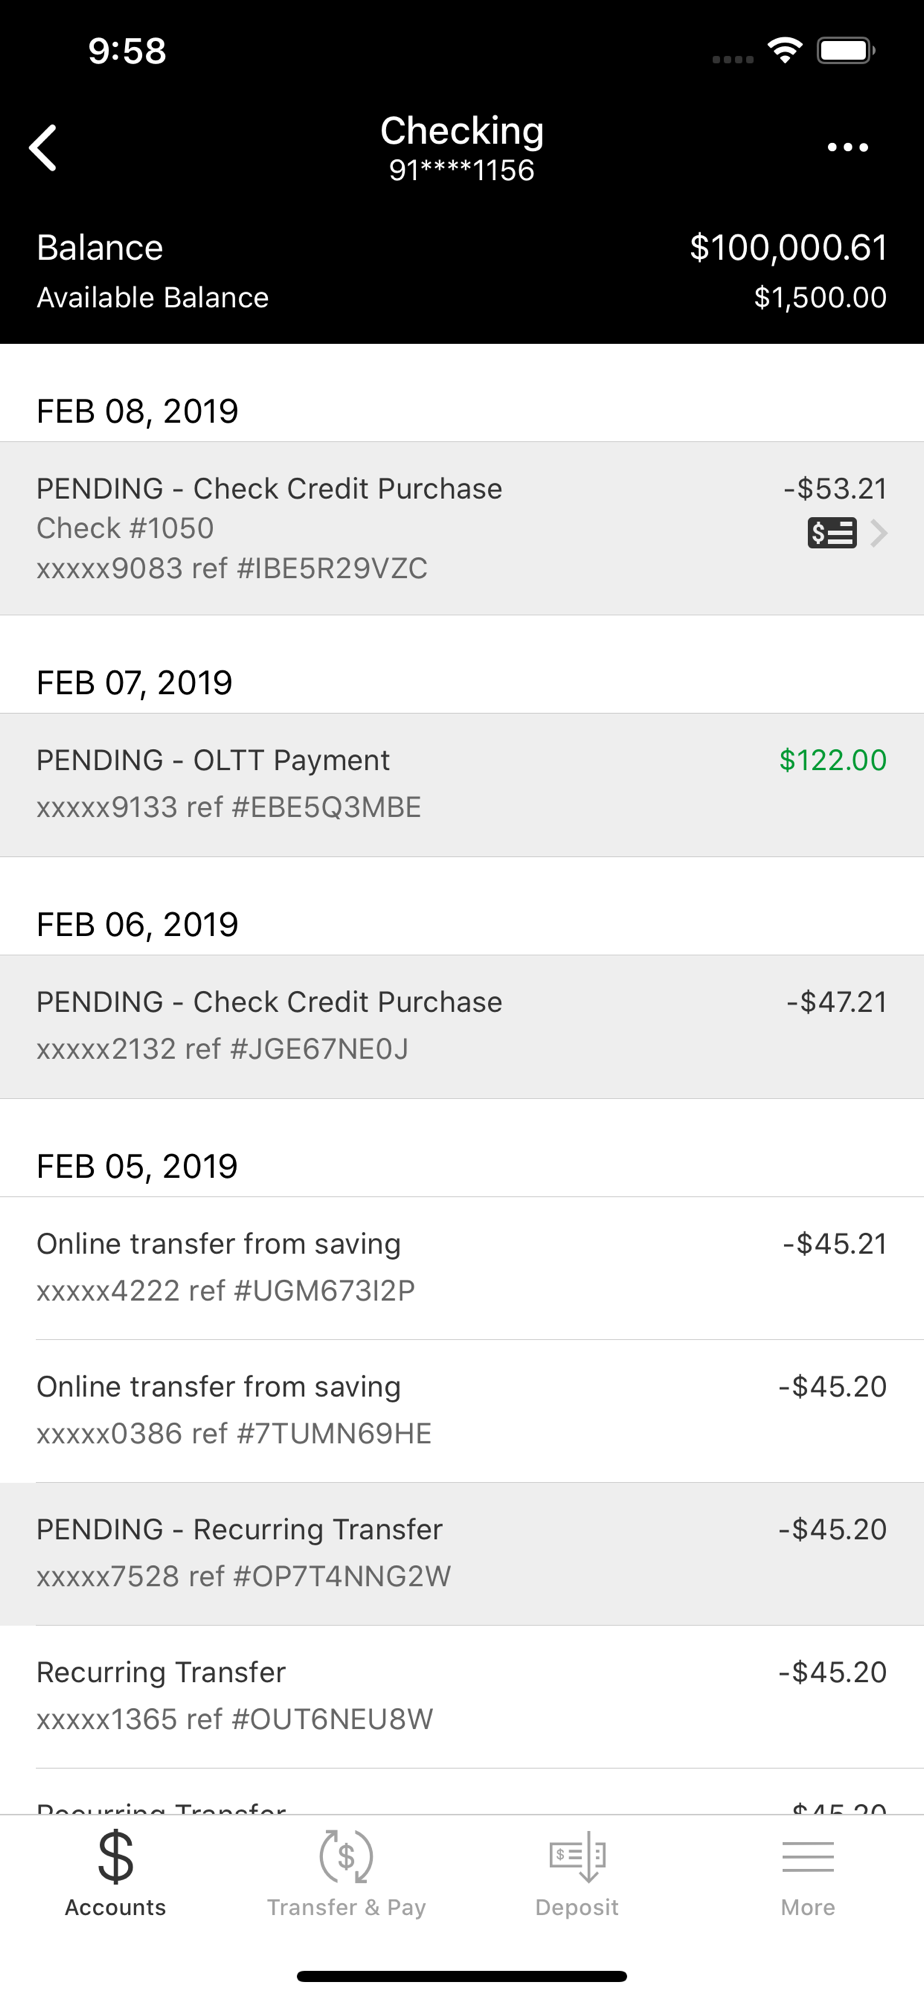Tap the Accounts dollar sign icon

(116, 1857)
